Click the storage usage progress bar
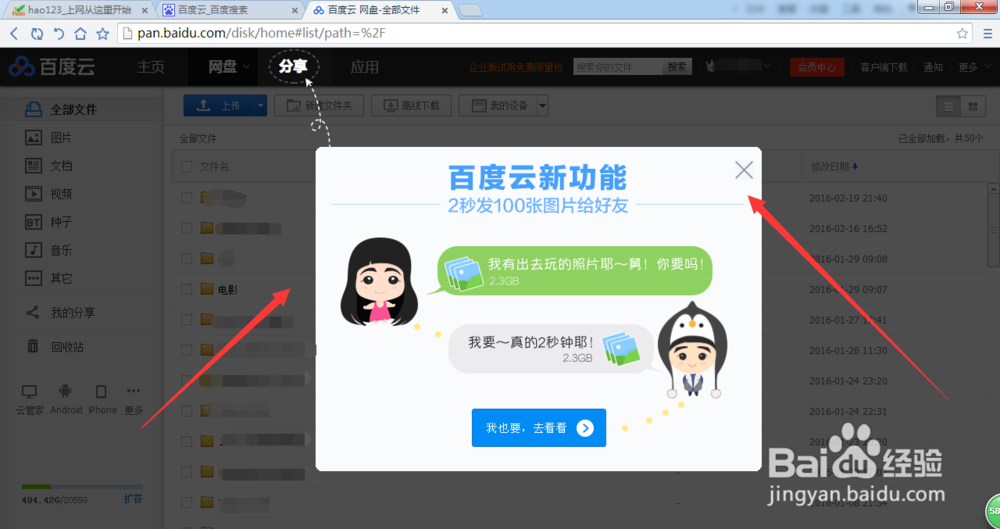 82,487
